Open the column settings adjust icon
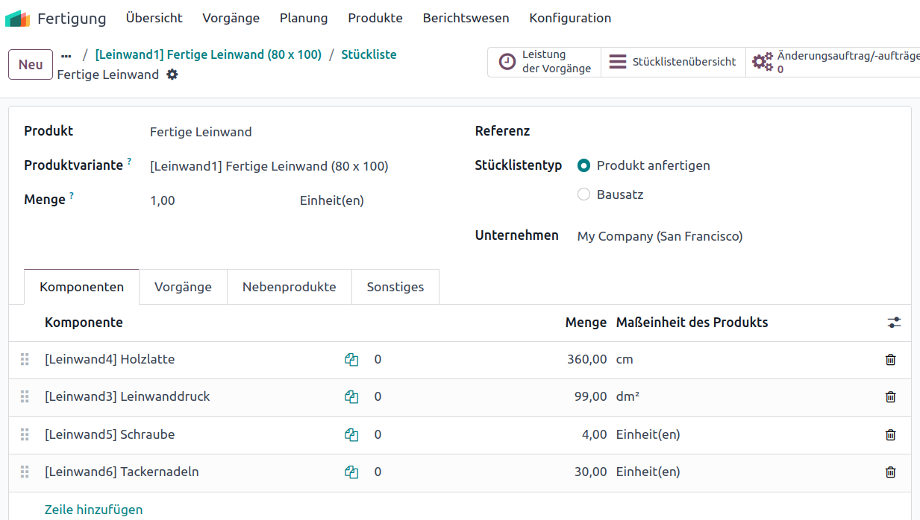The height and width of the screenshot is (520, 920). [894, 322]
